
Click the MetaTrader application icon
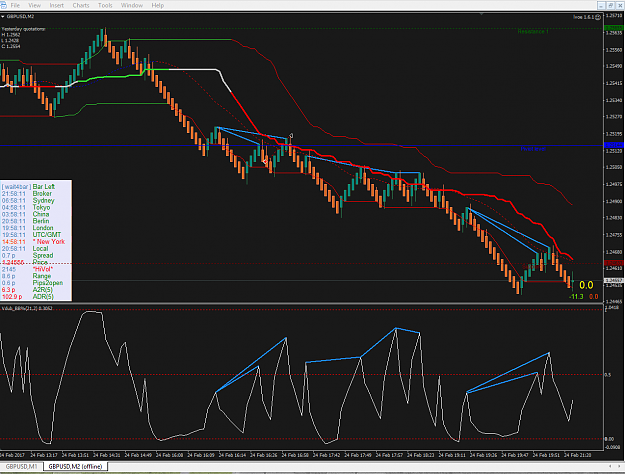3,5
